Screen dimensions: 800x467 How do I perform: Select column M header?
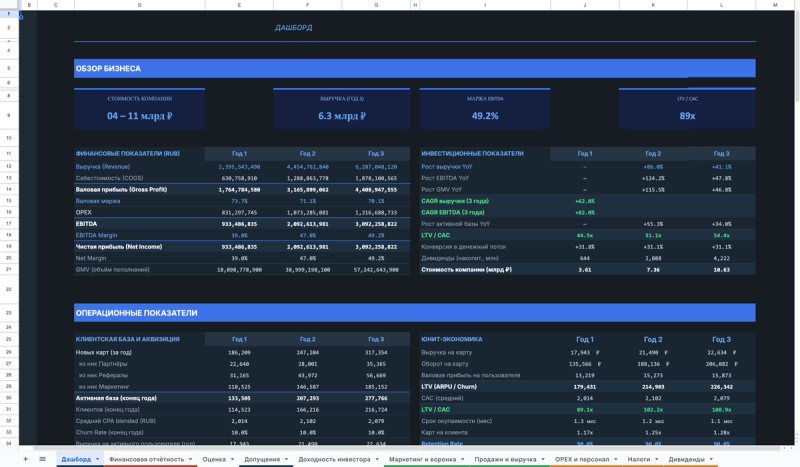coord(774,5)
